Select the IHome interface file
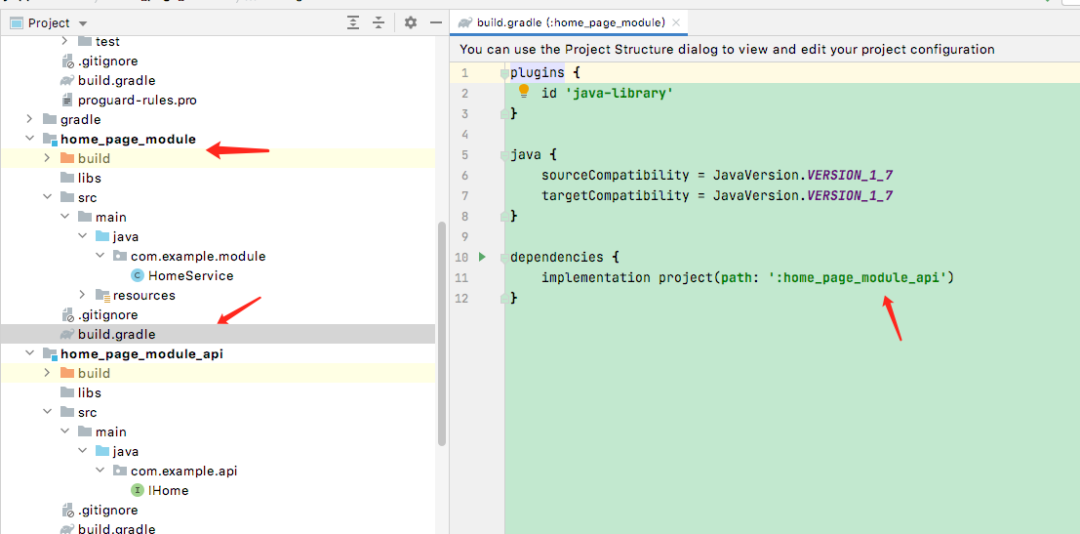Image resolution: width=1080 pixels, height=534 pixels. [168, 491]
